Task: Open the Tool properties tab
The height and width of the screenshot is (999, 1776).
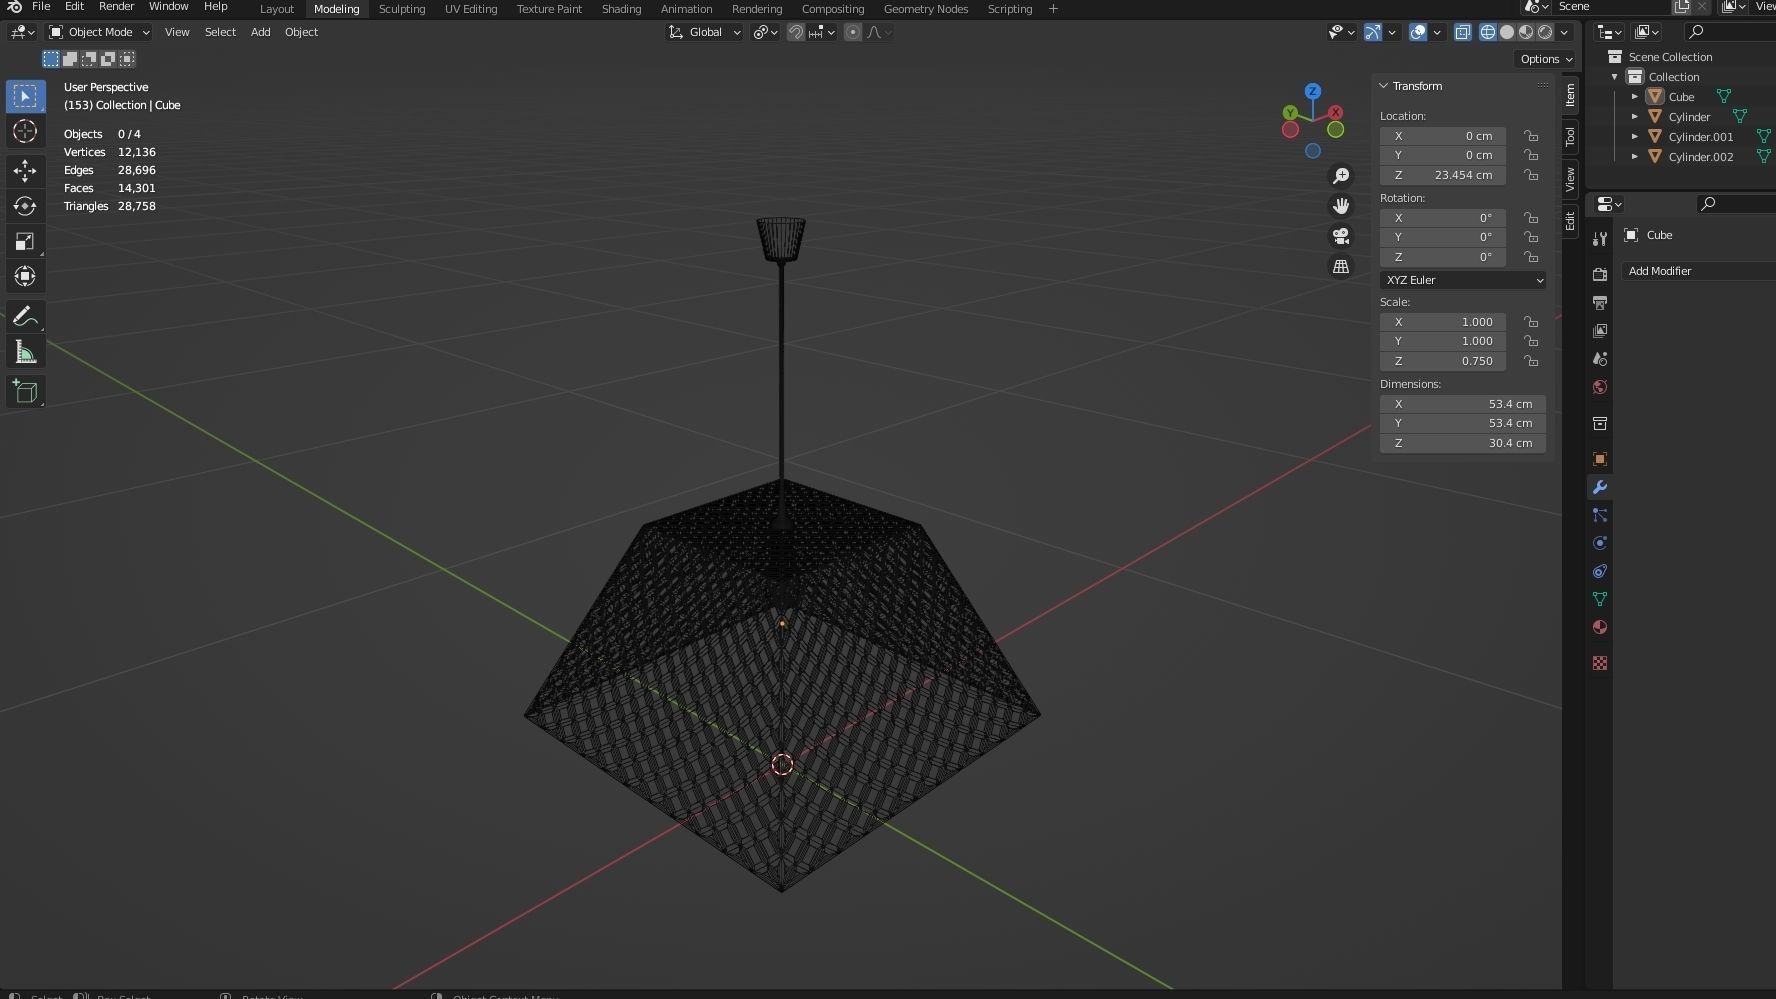Action: (1600, 238)
